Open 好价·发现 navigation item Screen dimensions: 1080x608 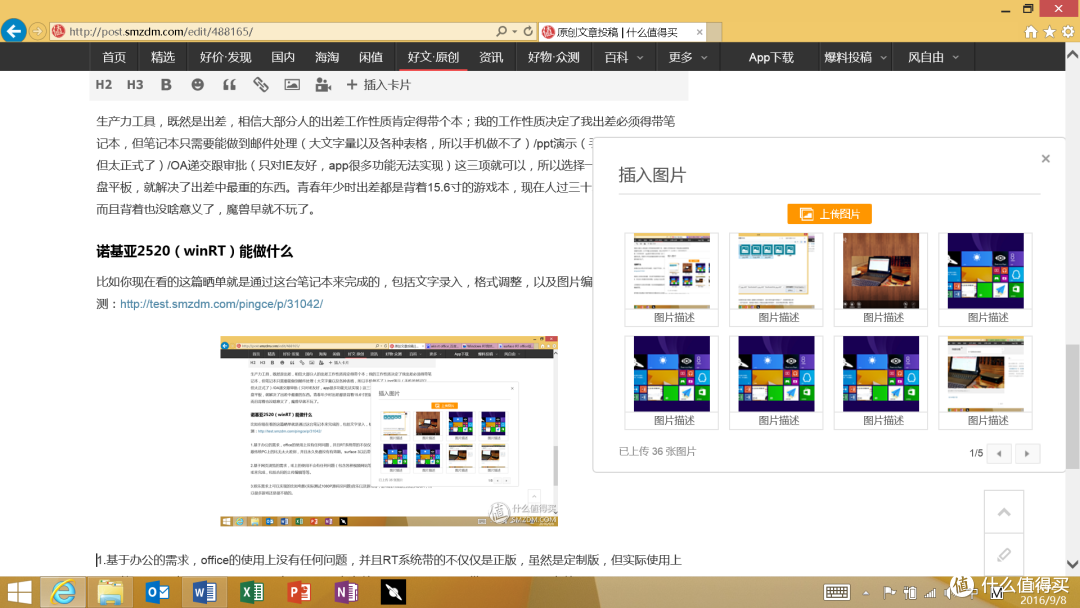coord(225,57)
